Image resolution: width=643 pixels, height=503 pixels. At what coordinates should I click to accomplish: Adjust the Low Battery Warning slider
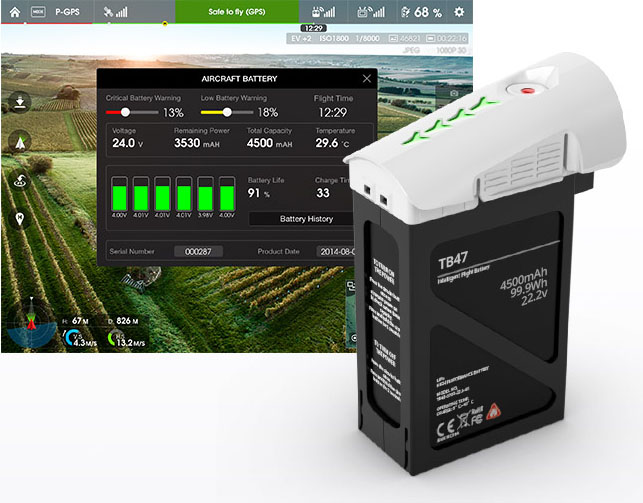(228, 112)
